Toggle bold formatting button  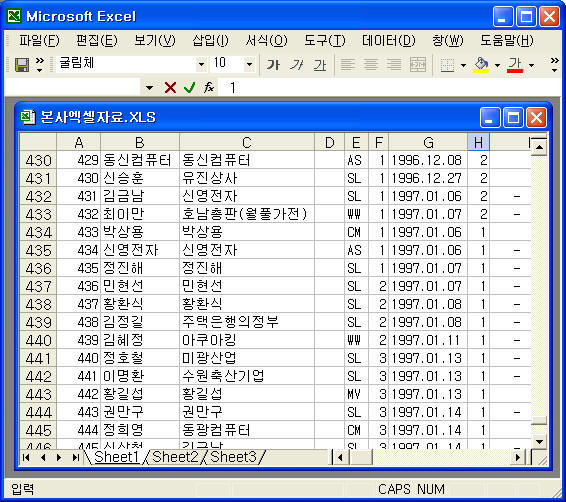coord(273,65)
